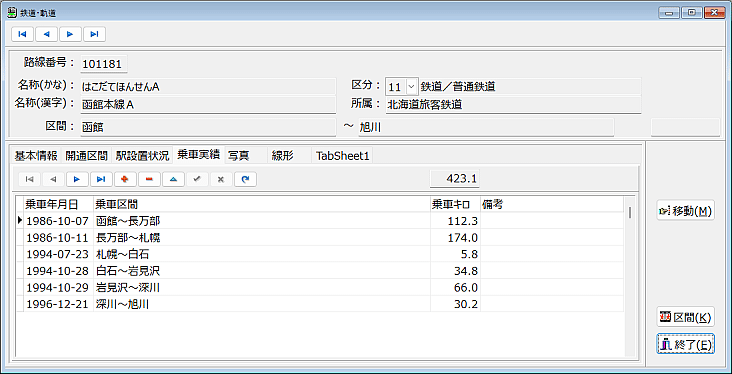Screen dimensions: 732x374
Task: Click the section cell 深川～旭川
Action: click(261, 304)
